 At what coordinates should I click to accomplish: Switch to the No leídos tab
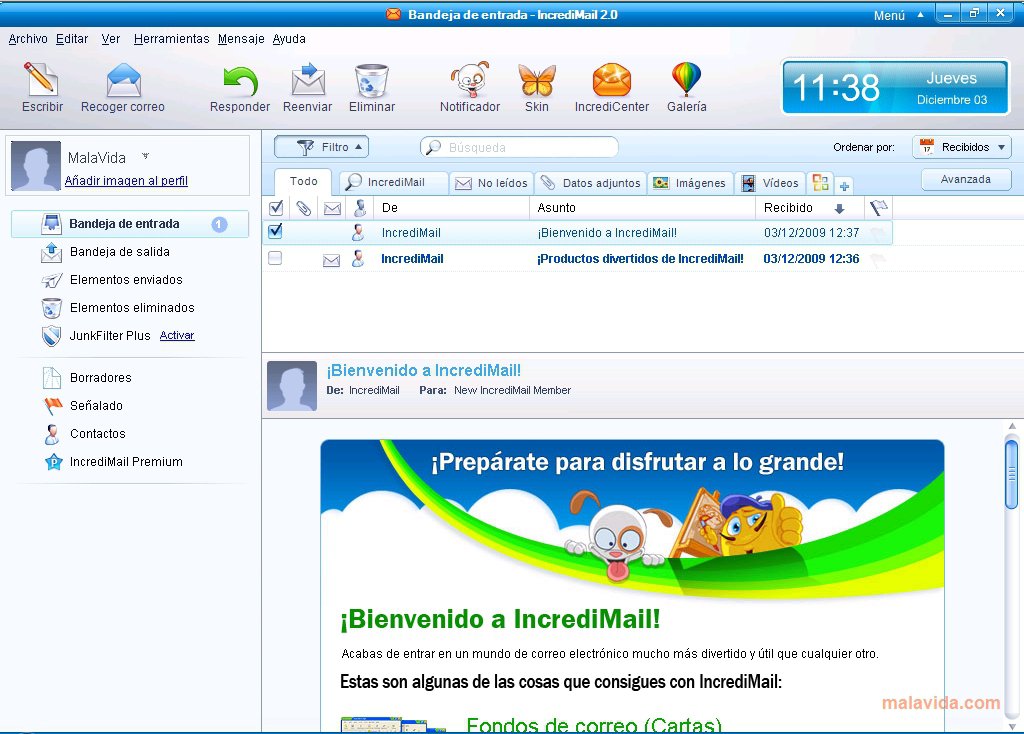point(492,184)
